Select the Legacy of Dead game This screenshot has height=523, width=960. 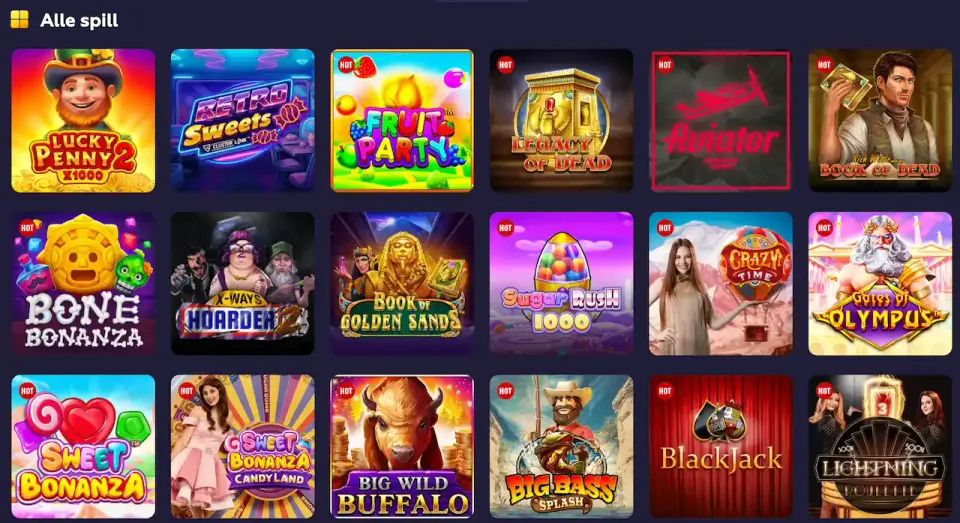pos(561,121)
